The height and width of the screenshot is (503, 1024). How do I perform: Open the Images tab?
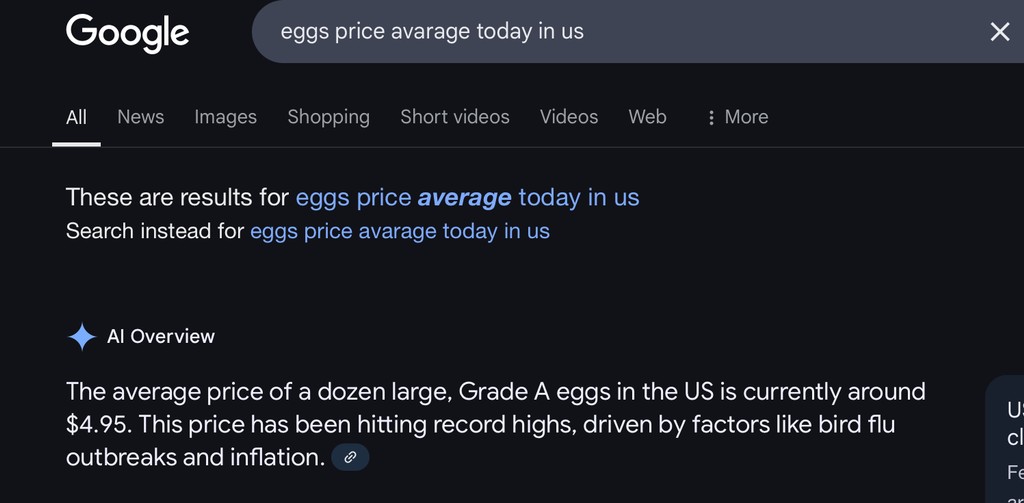click(225, 117)
